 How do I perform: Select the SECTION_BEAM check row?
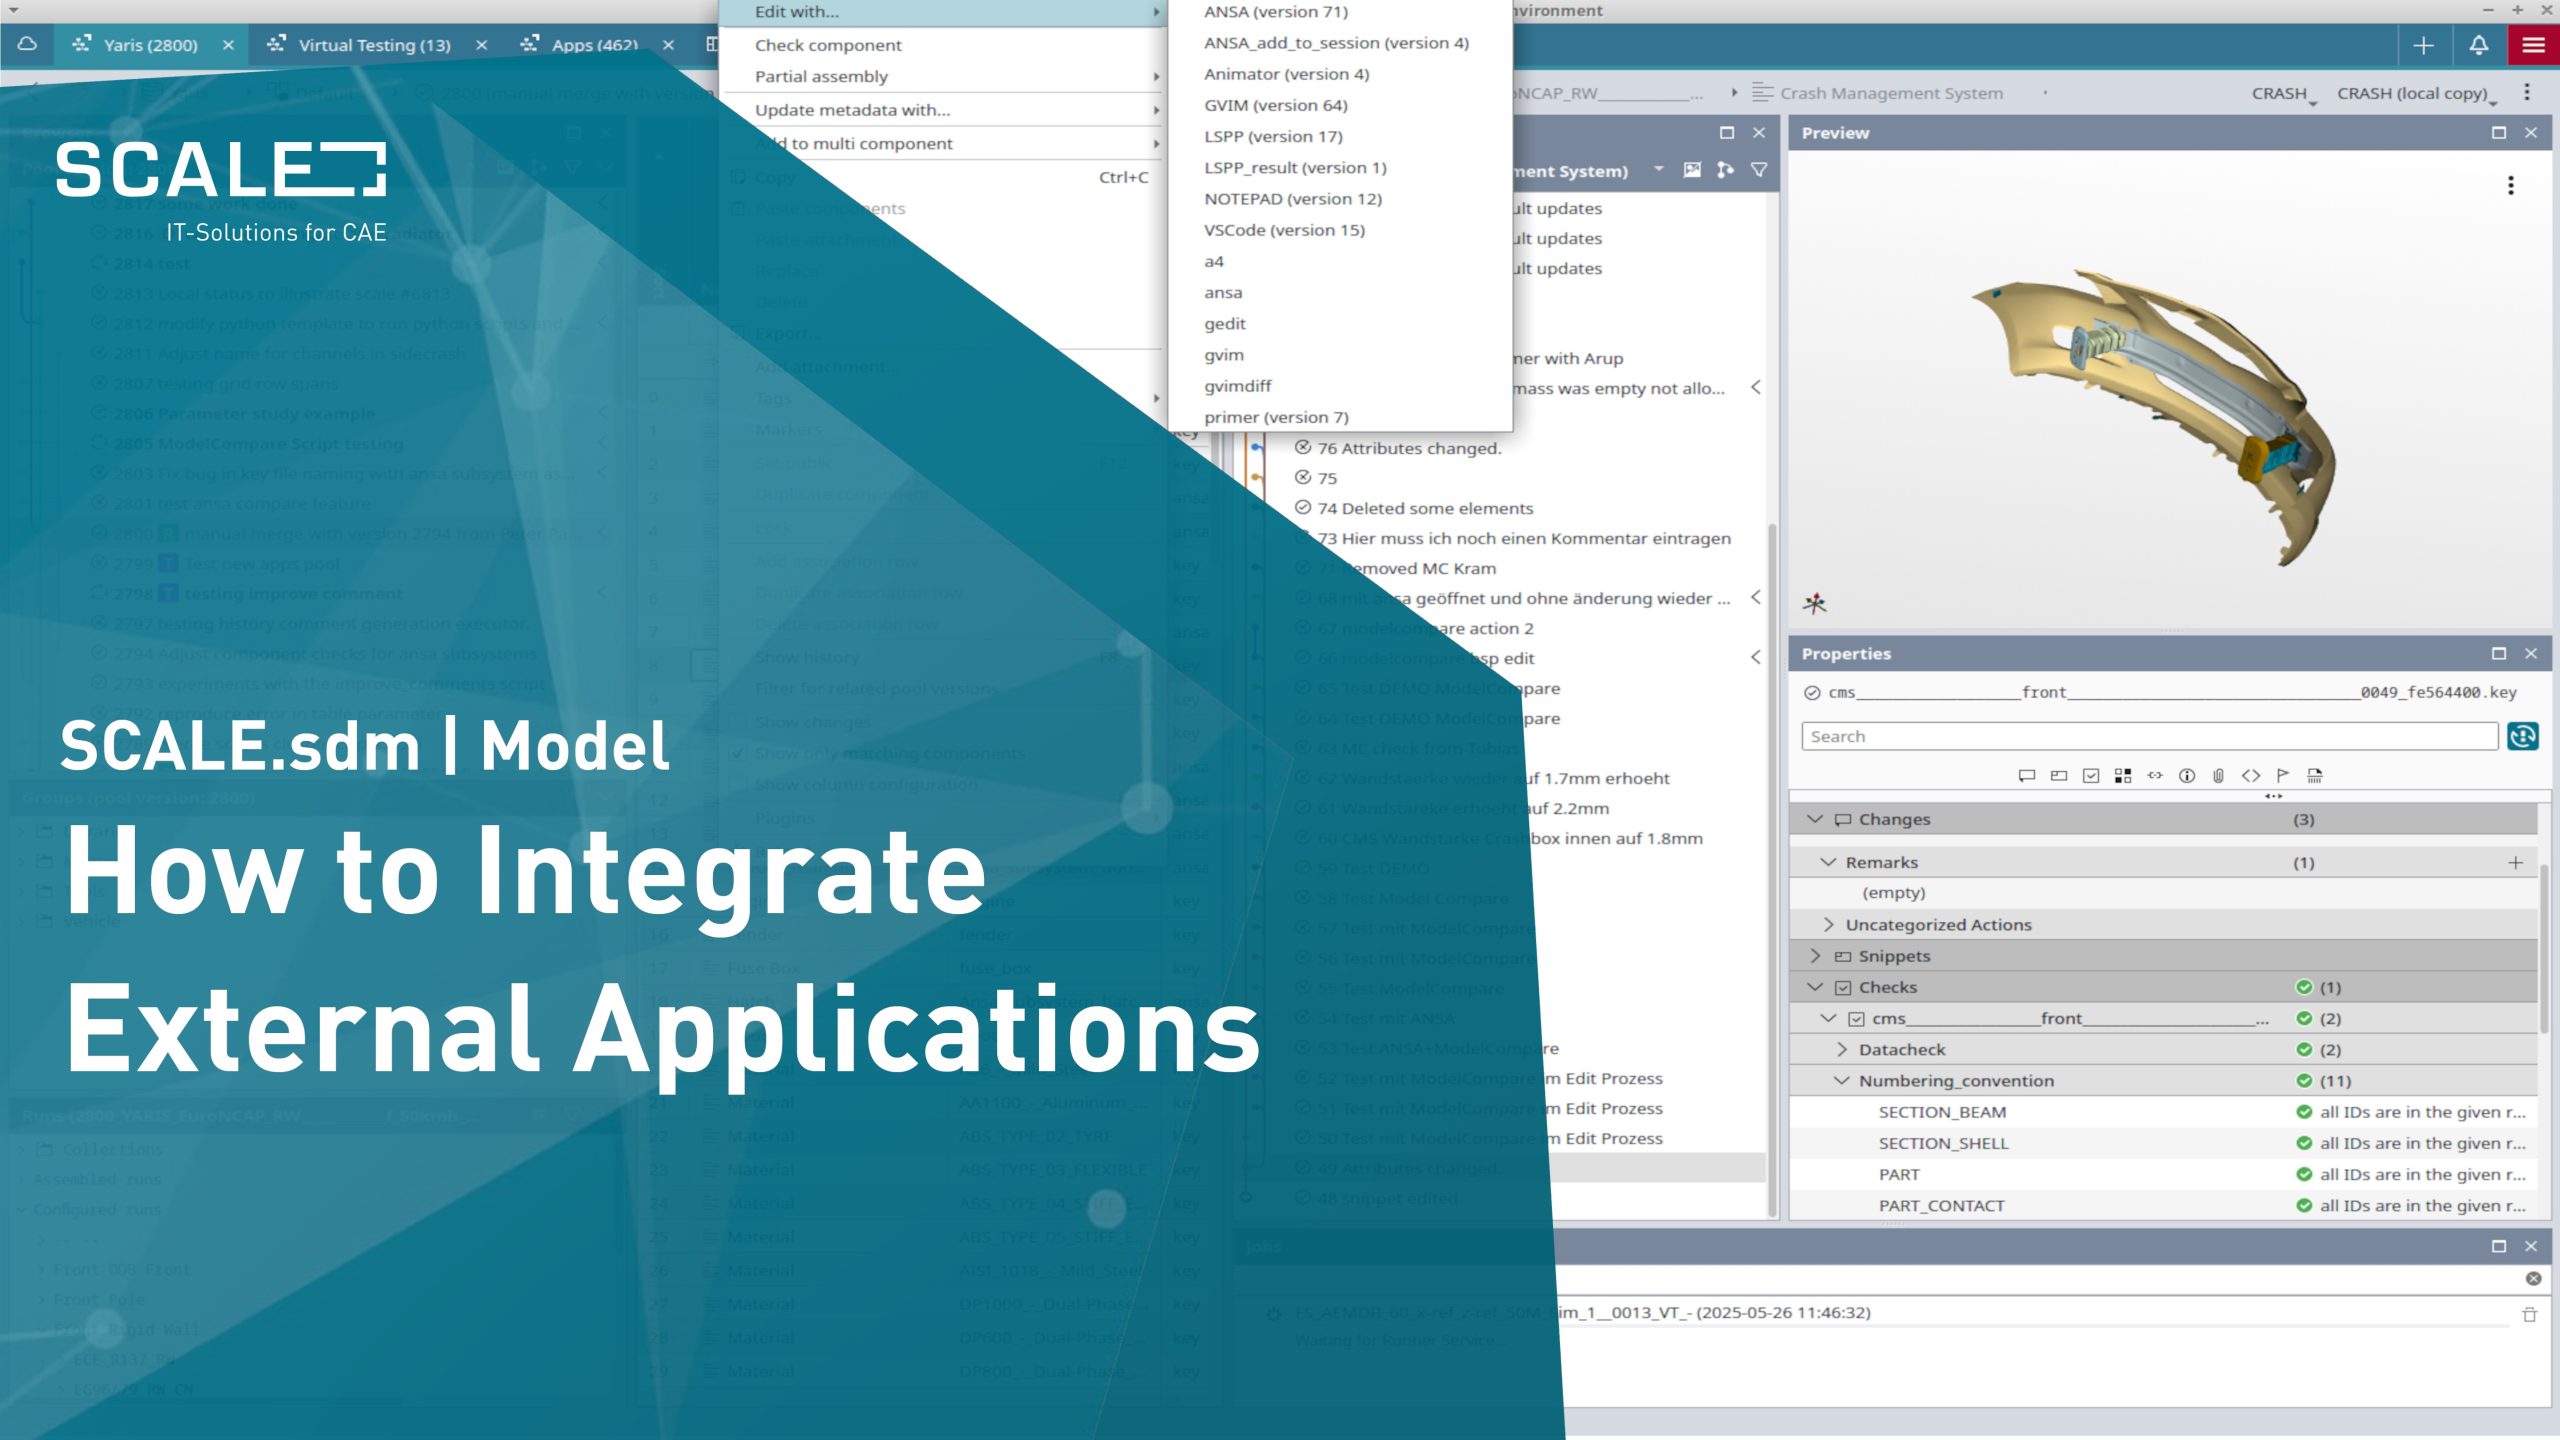pos(2164,1112)
